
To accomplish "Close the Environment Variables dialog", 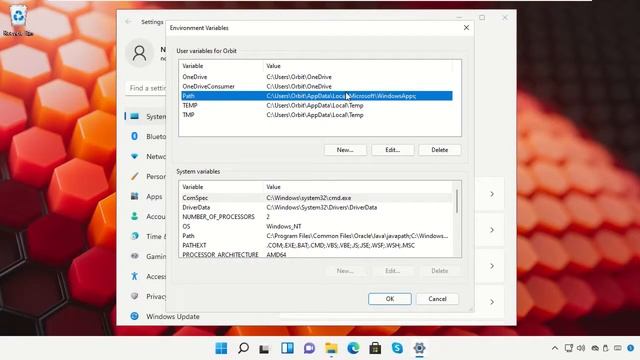I will click(466, 28).
